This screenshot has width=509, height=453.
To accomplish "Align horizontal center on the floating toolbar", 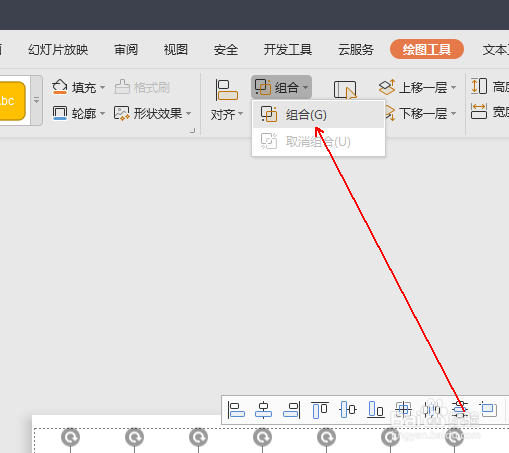I will pyautogui.click(x=263, y=410).
